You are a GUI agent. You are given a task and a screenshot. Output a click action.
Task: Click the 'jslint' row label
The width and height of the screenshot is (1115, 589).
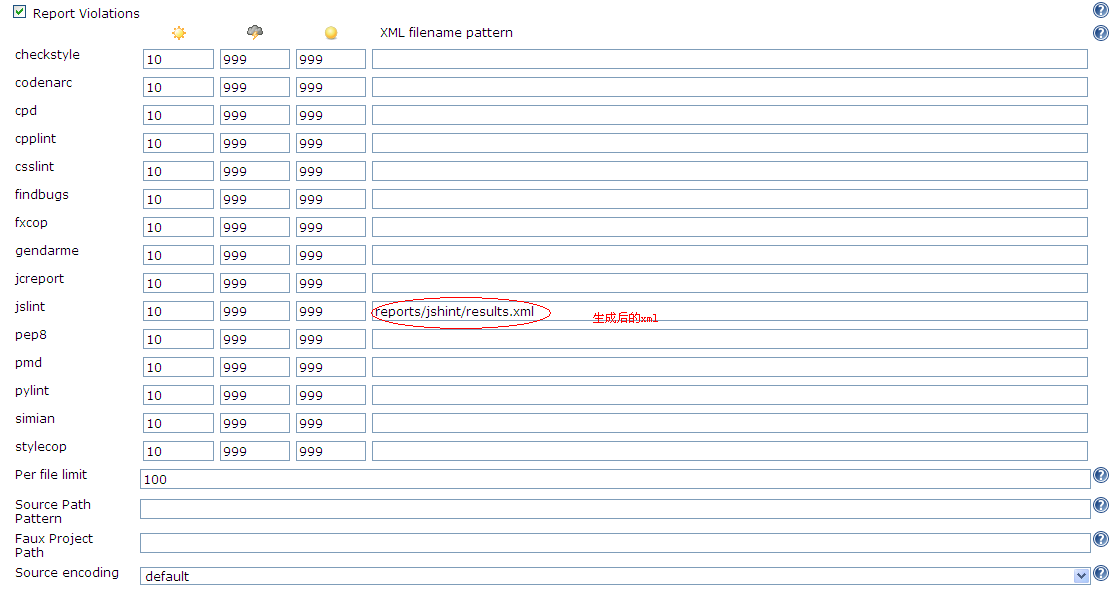coord(30,307)
